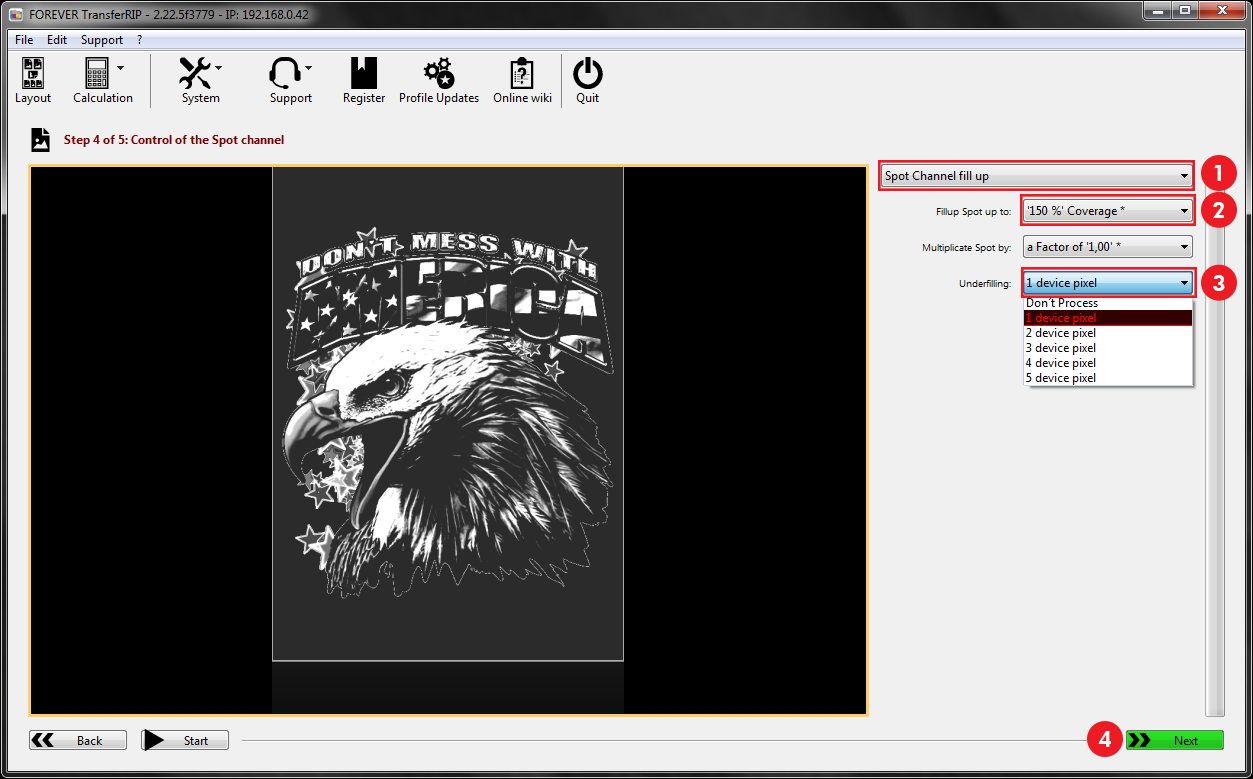Screen dimensions: 1253x779
Task: Open the Support menu in menu bar
Action: pos(102,40)
